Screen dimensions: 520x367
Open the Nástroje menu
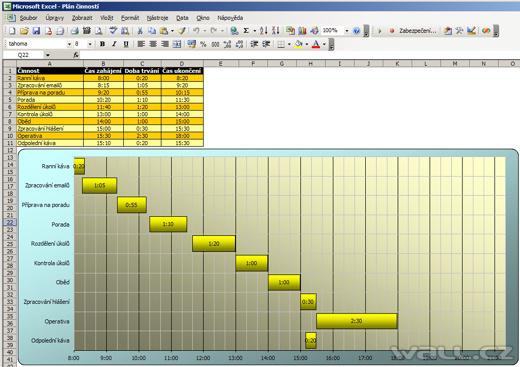(158, 18)
